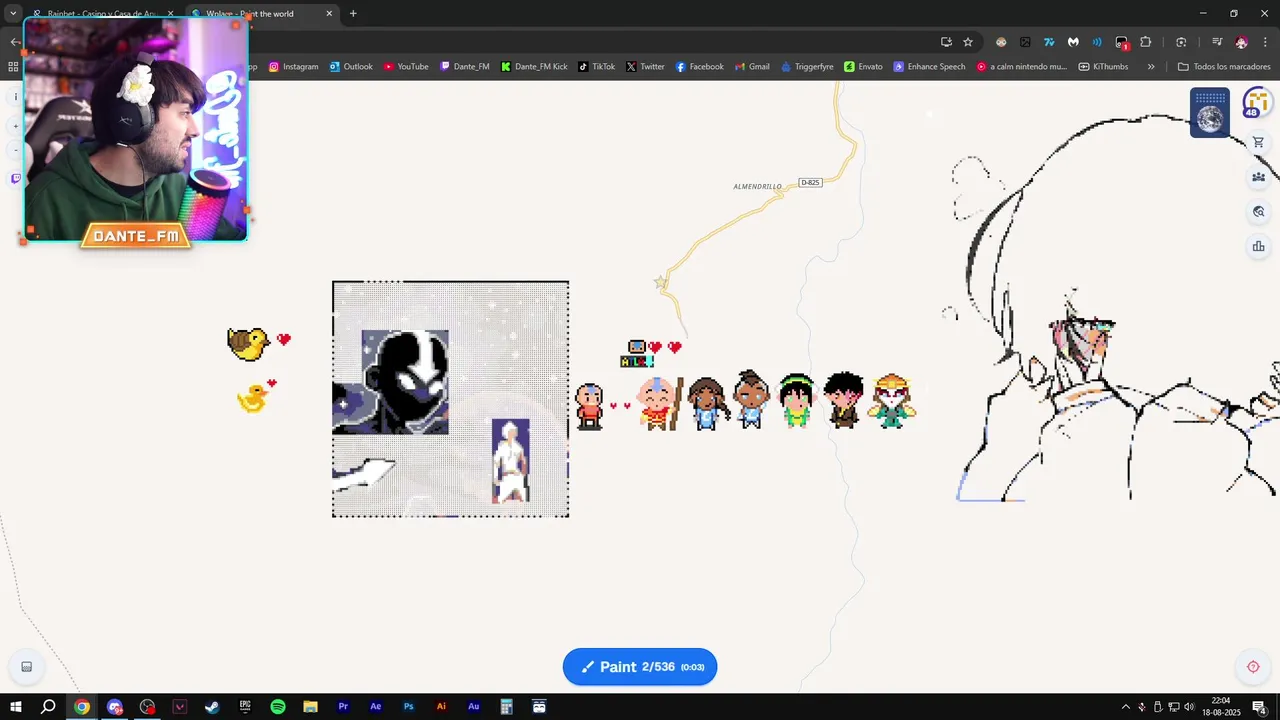Open Instagram bookmark
1280x720 pixels.
coord(293,67)
